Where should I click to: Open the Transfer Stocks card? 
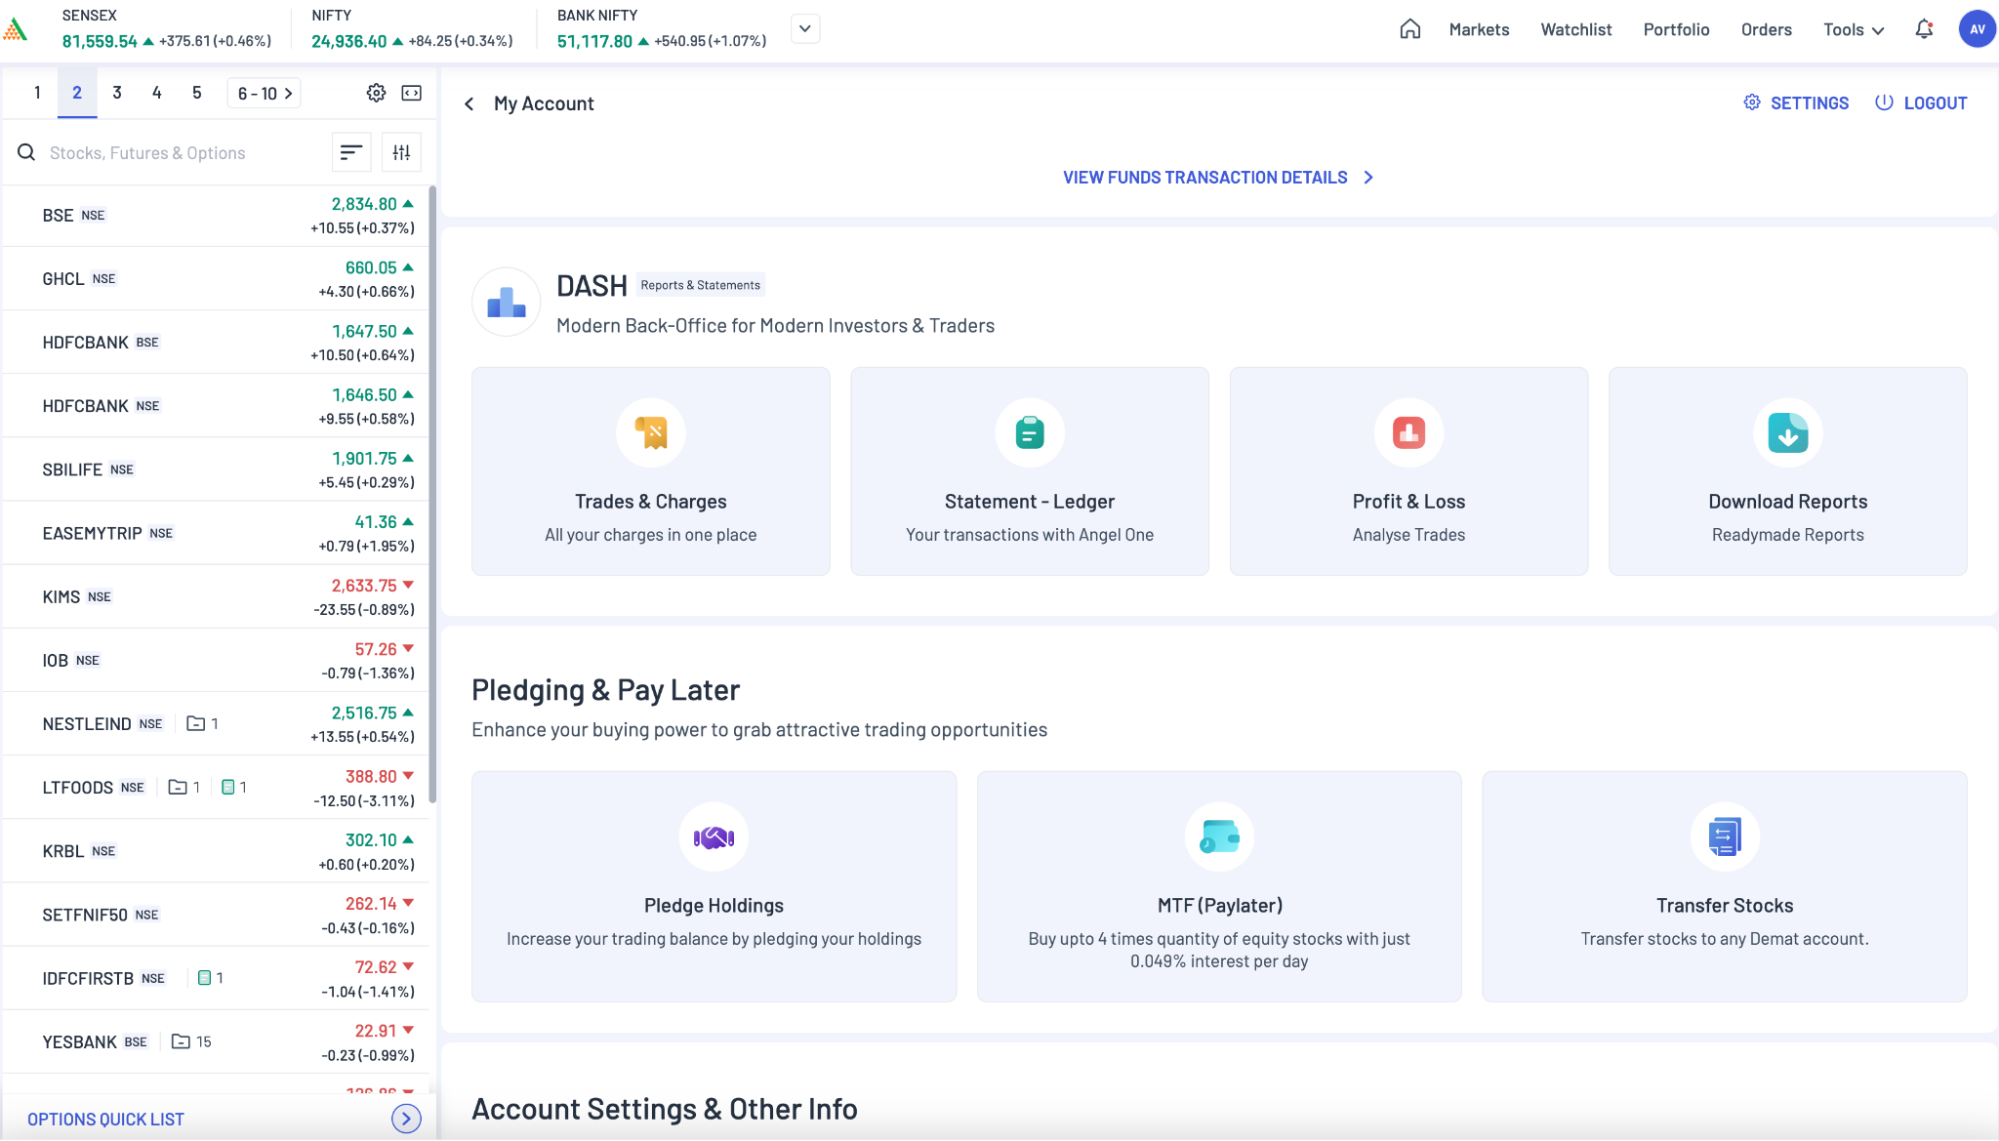1724,886
